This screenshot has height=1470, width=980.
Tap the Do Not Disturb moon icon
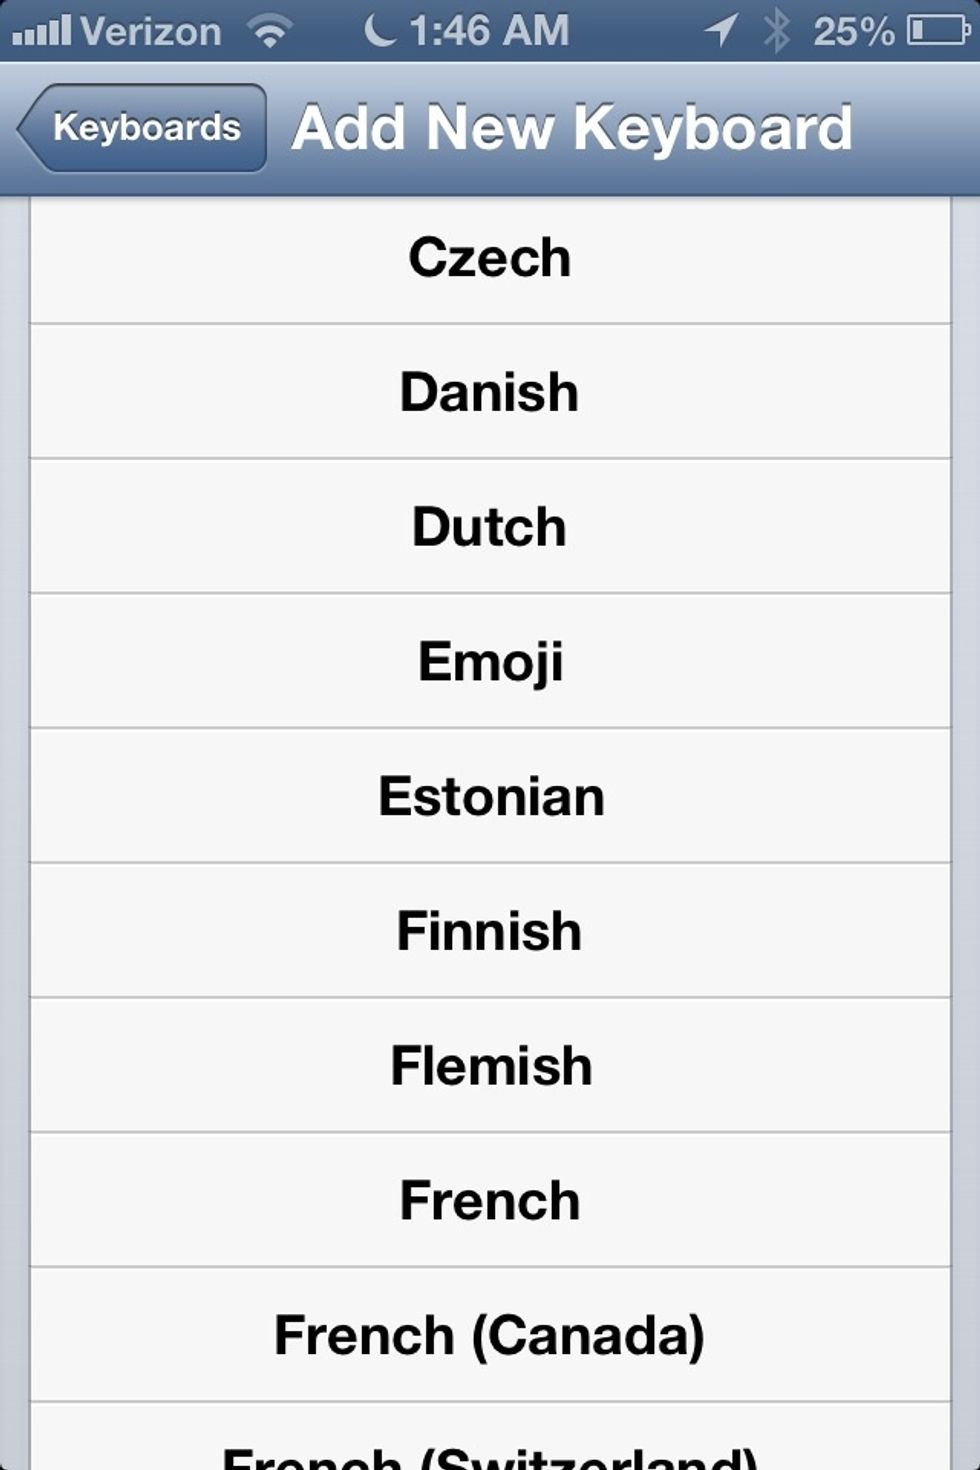click(379, 30)
